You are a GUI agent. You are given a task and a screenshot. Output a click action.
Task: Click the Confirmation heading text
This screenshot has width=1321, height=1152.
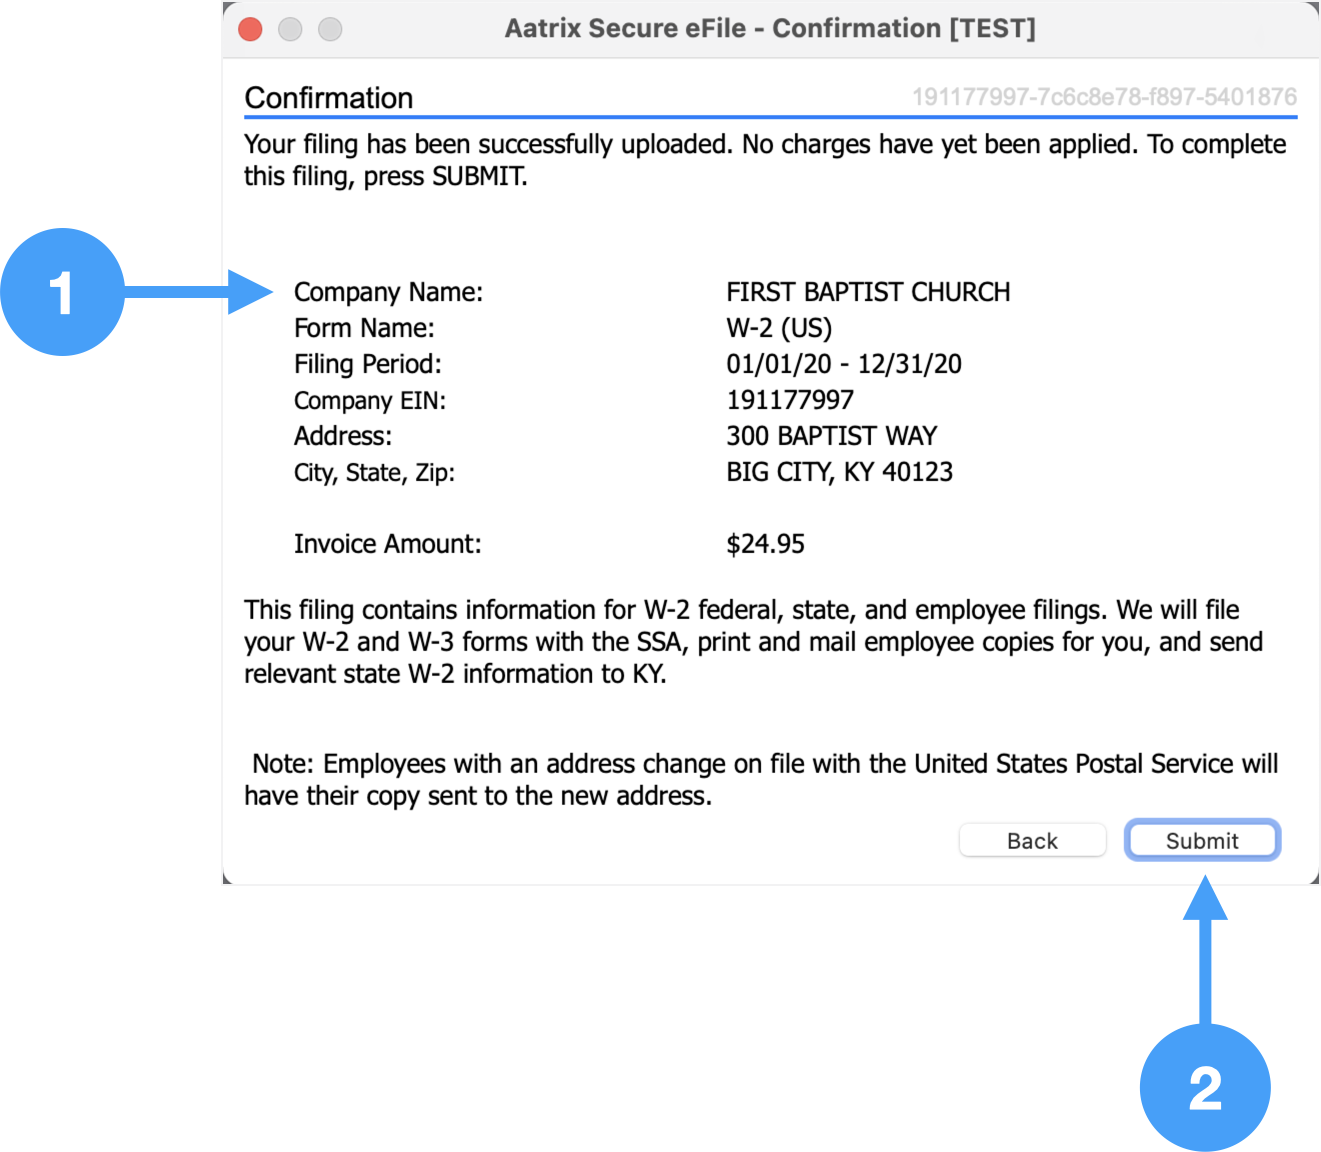(328, 98)
